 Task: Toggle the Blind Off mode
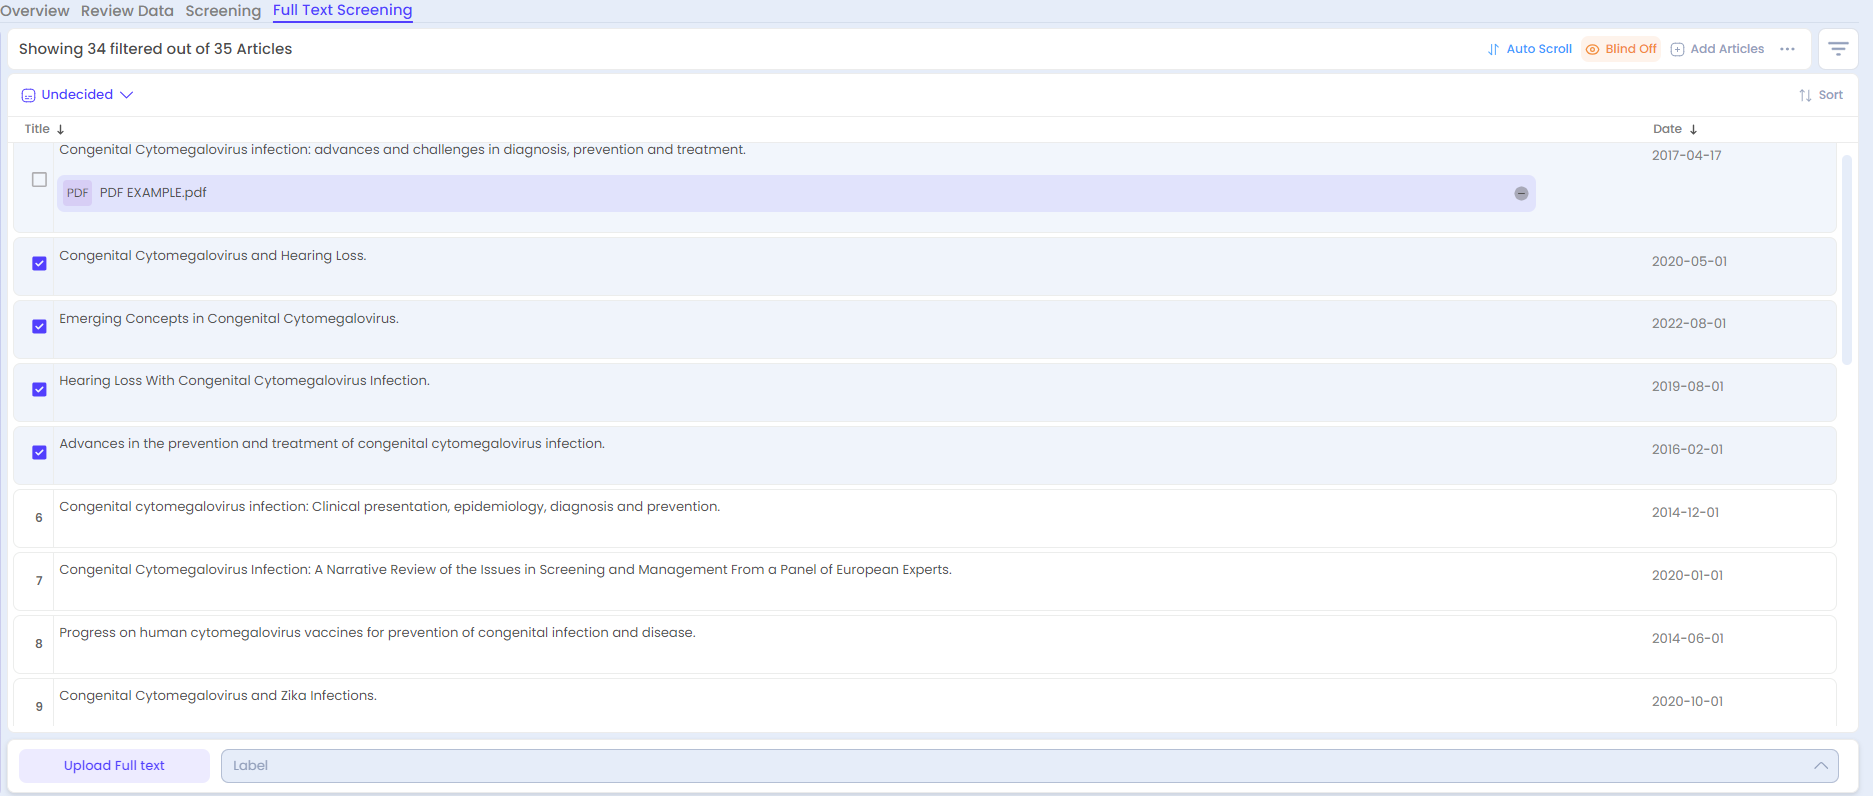(x=1621, y=49)
